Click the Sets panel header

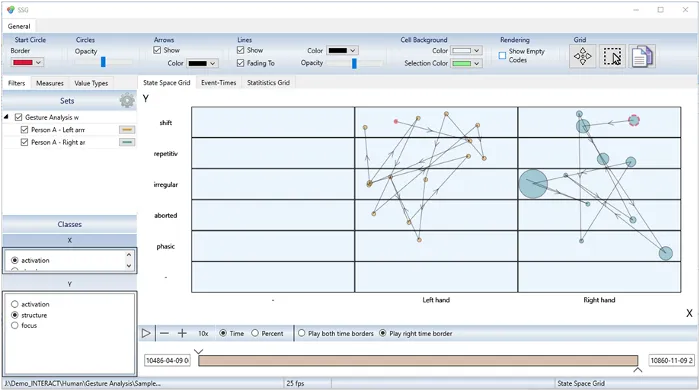tap(67, 101)
